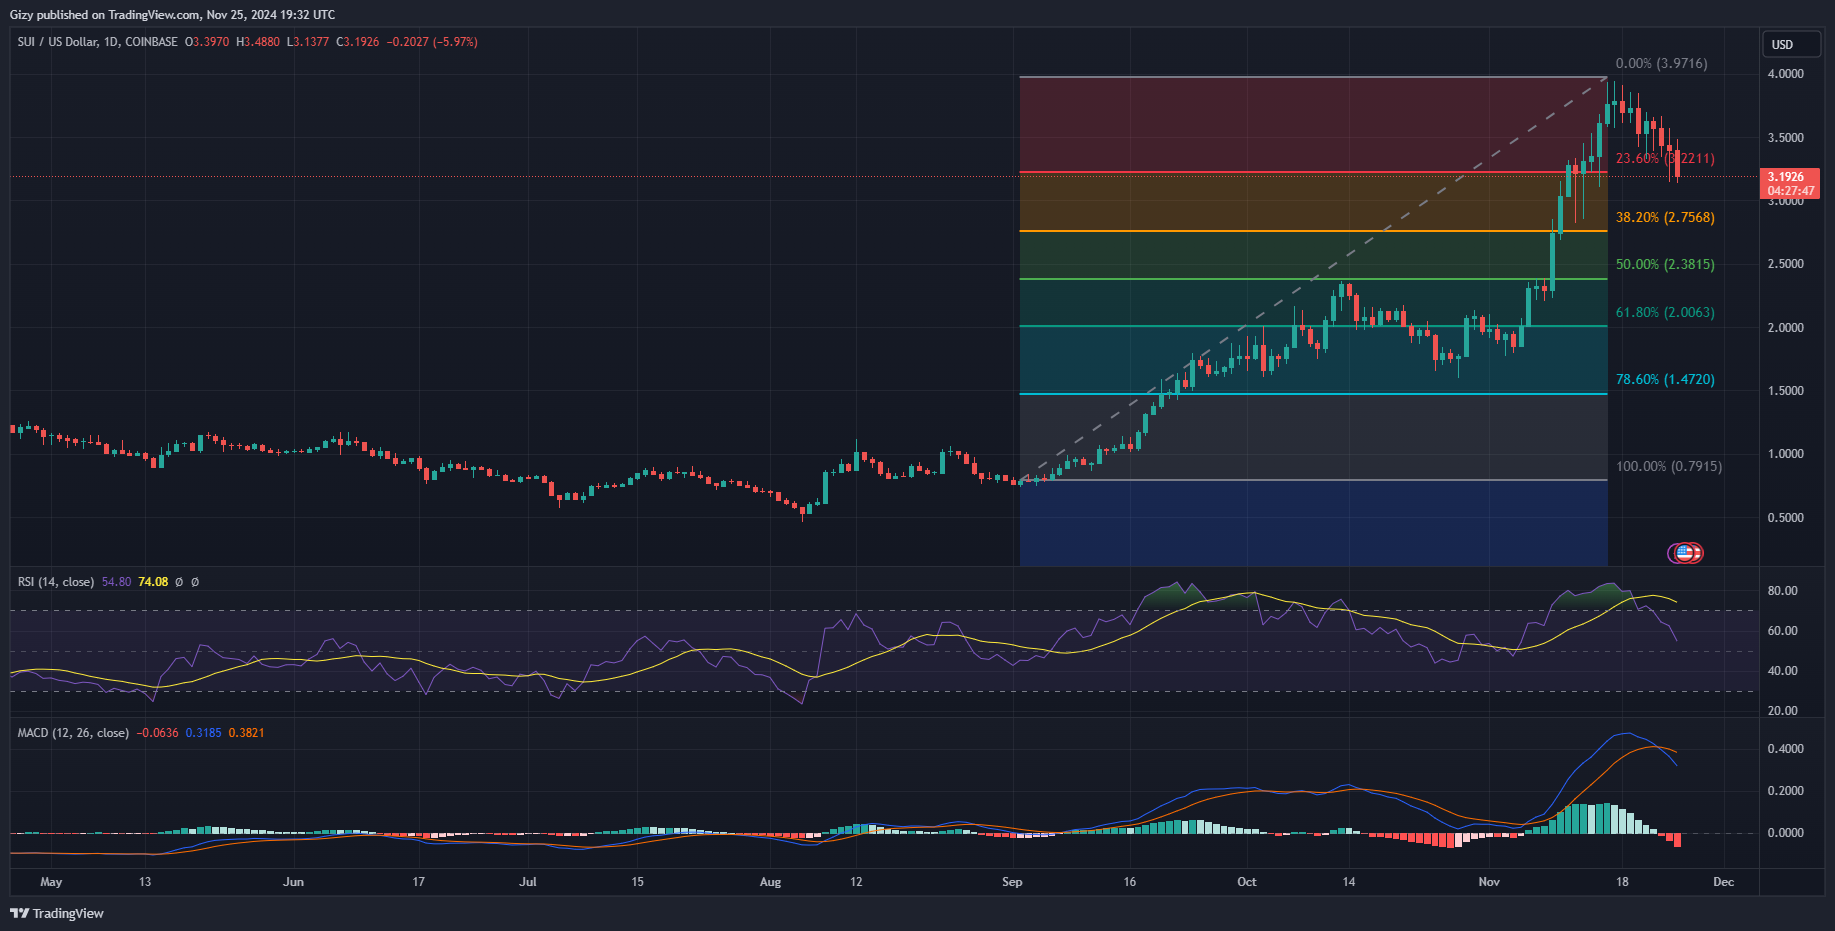
Task: Select the Fib 61.80% (2.0063) level label
Action: (x=1665, y=312)
